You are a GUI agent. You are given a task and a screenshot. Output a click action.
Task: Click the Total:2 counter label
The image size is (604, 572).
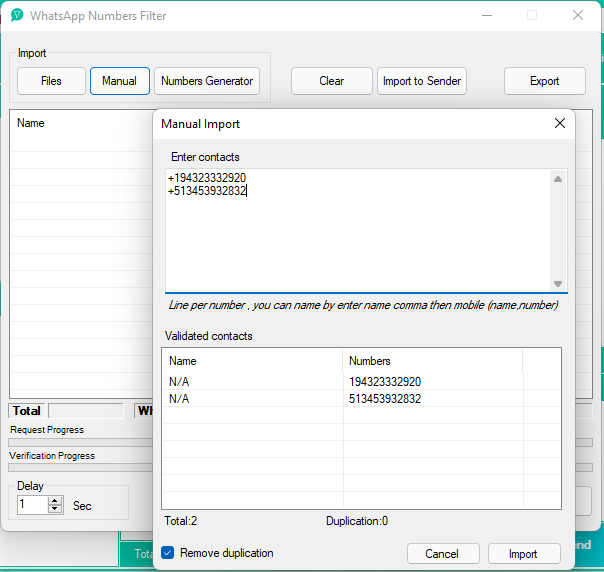181,521
